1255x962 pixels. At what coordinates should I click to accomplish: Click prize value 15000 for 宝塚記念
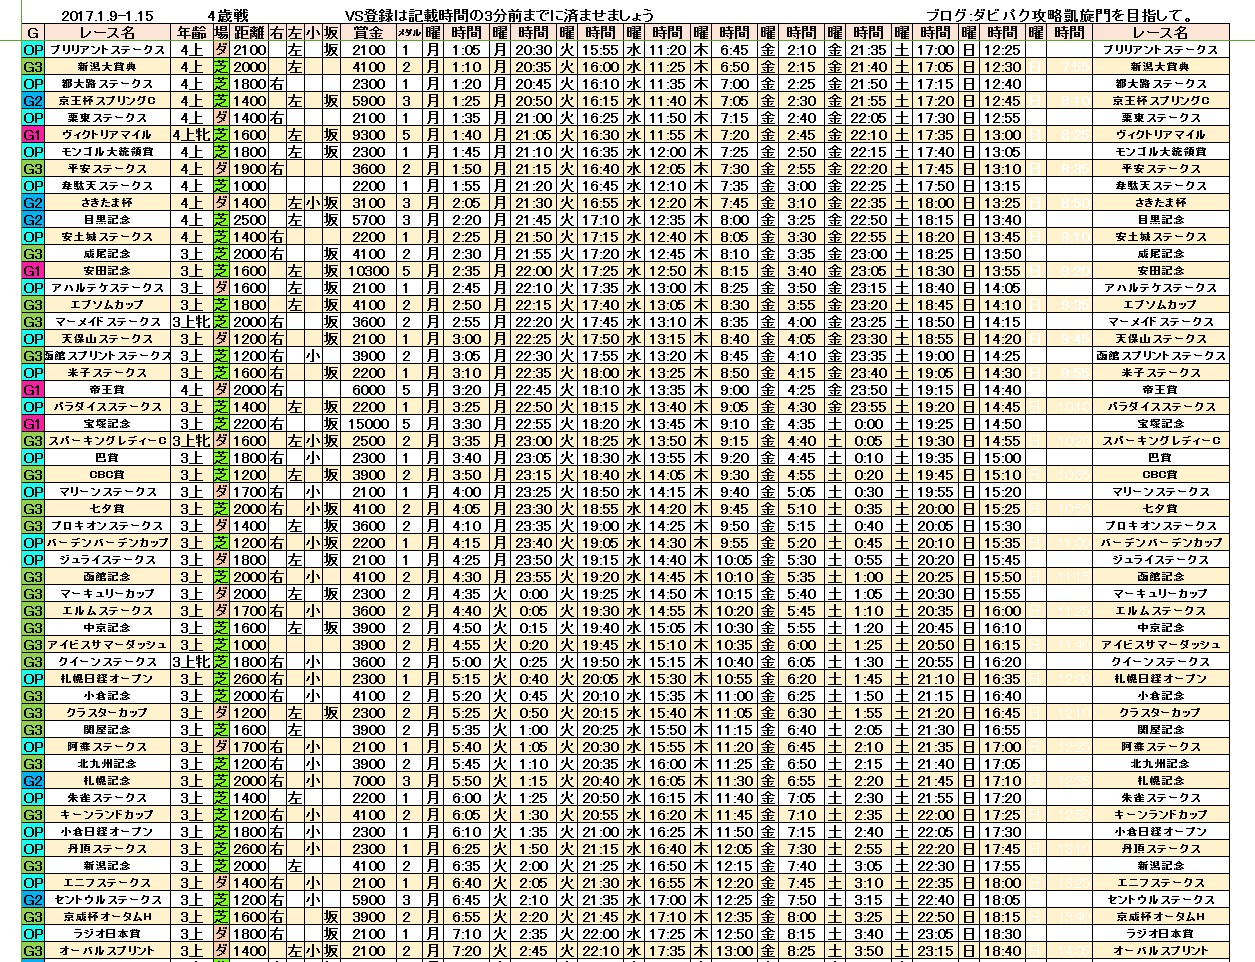pos(368,424)
